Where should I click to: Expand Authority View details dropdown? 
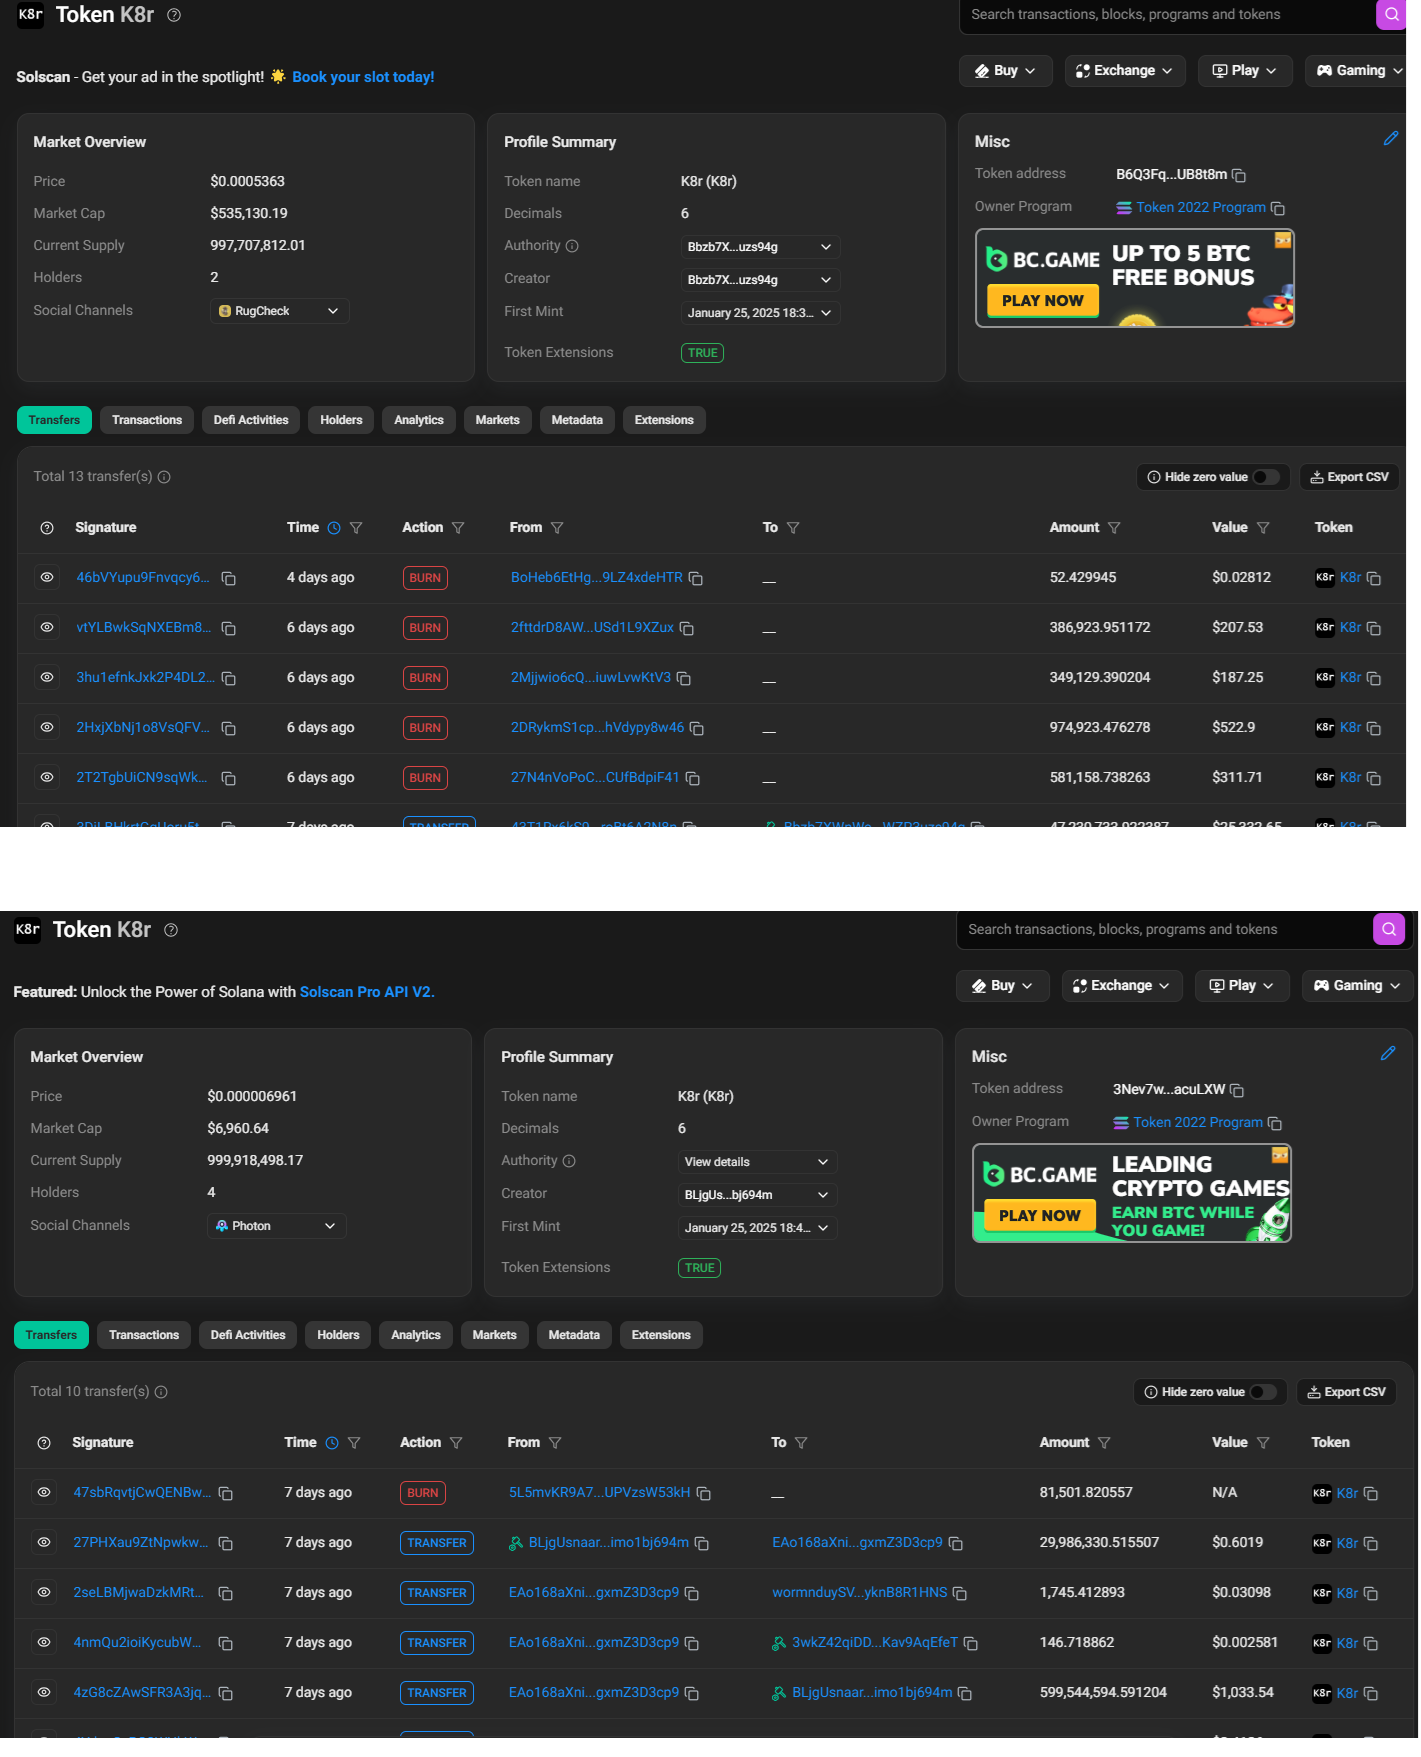click(x=757, y=1162)
